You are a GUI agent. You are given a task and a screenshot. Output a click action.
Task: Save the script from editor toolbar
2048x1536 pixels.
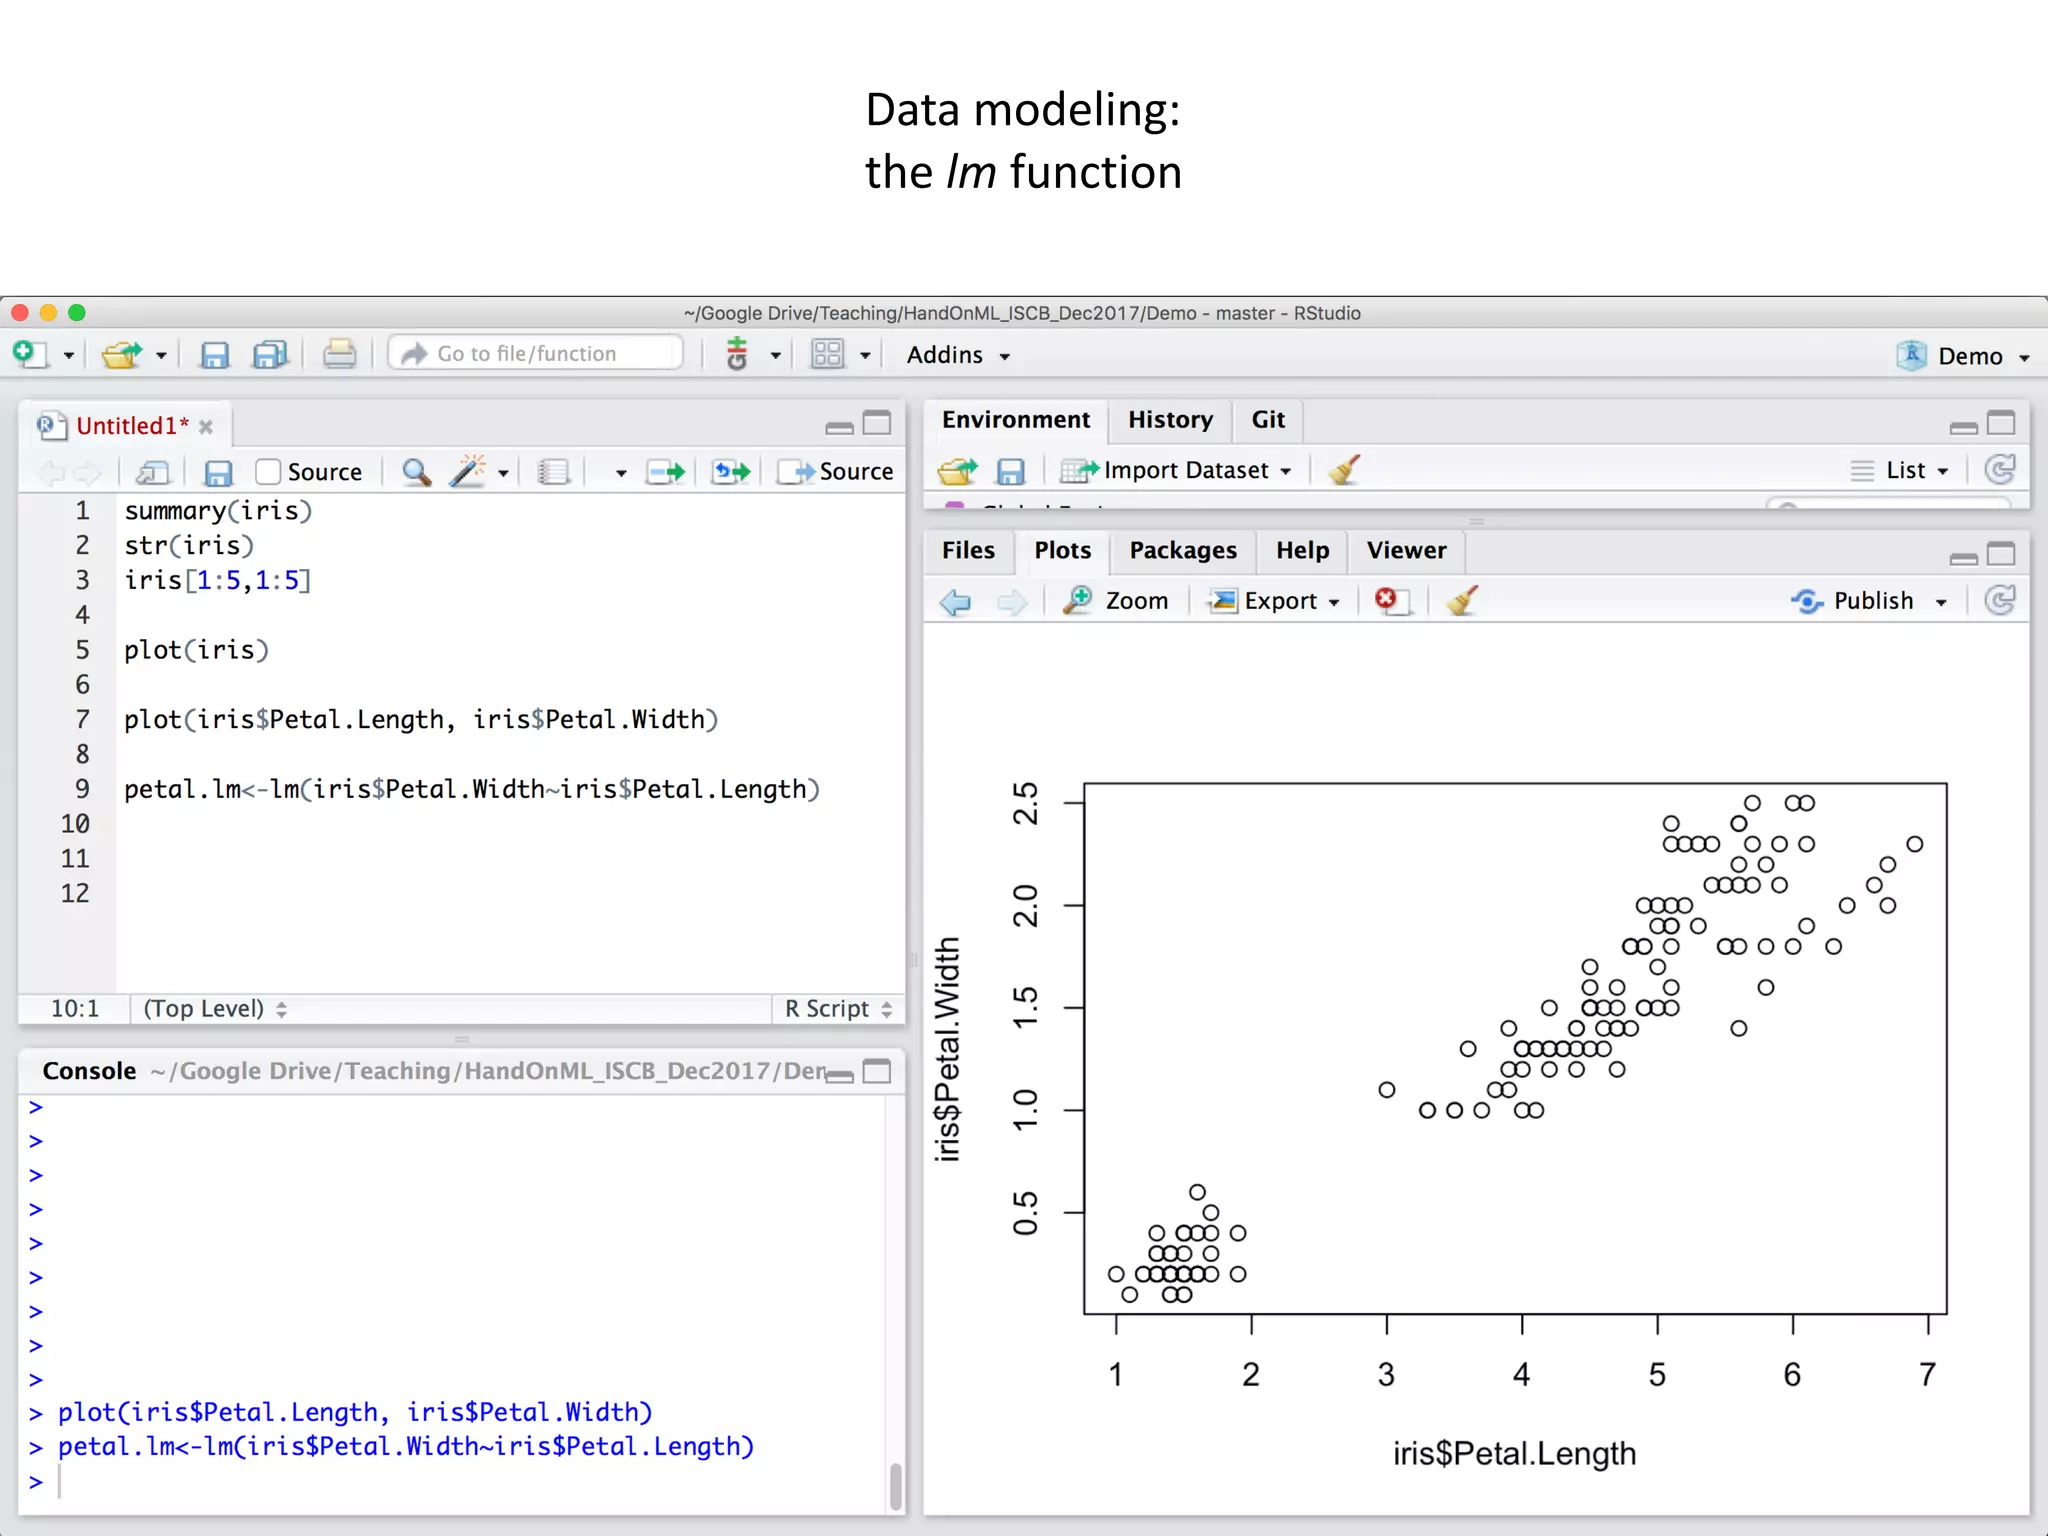(217, 472)
